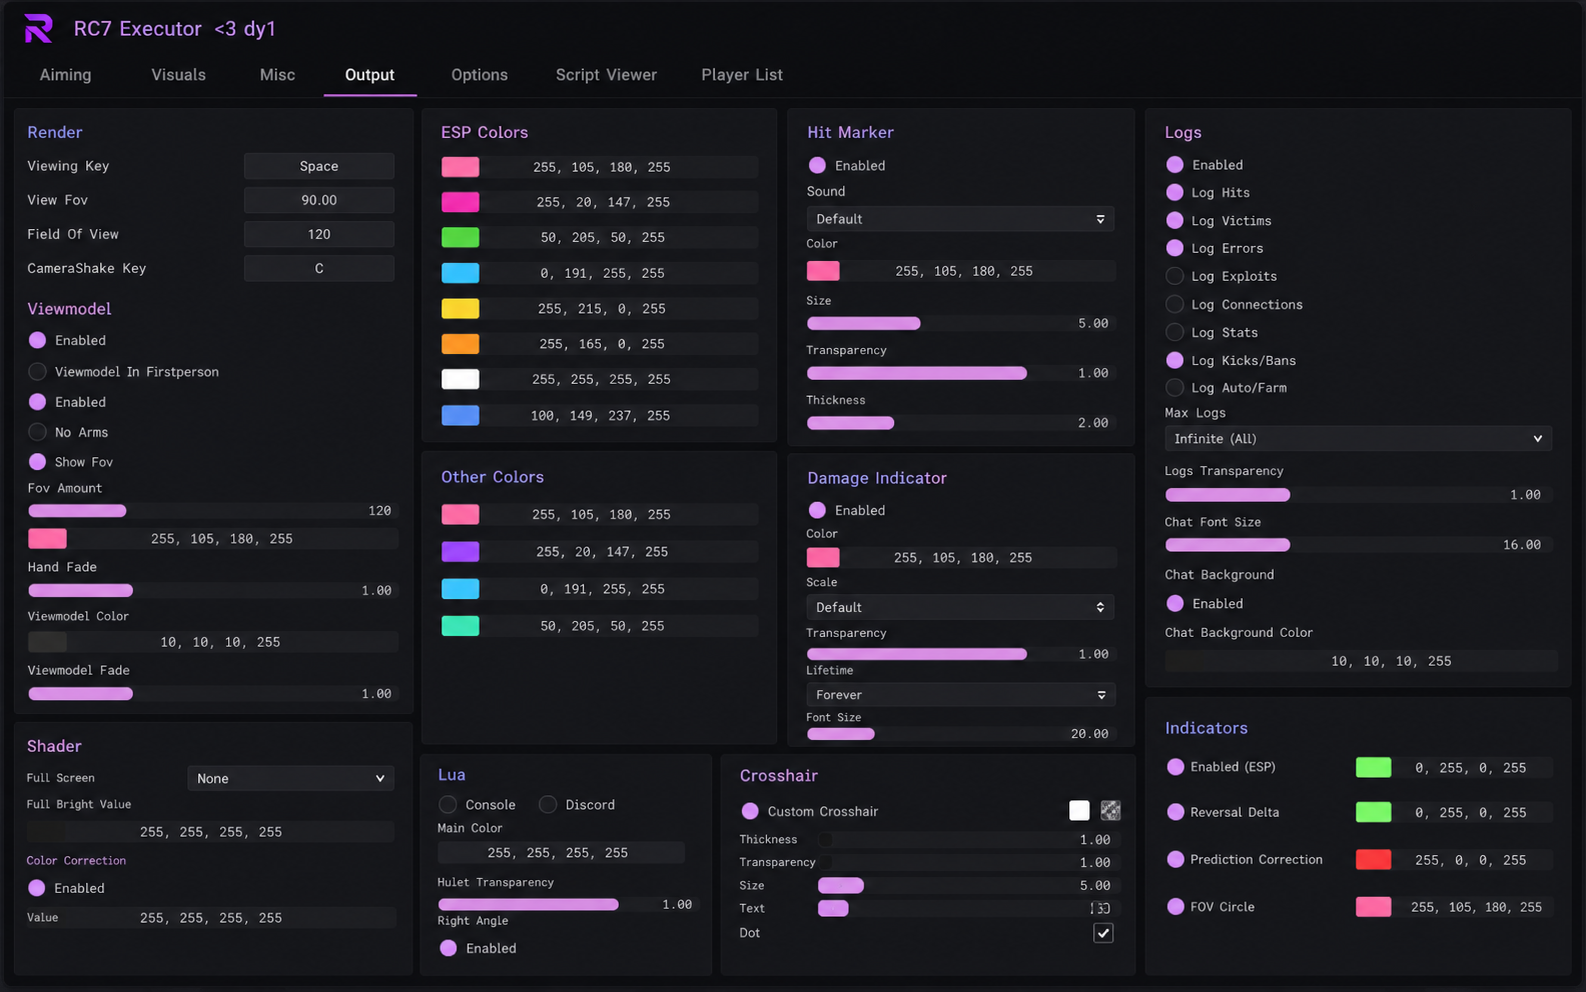The image size is (1586, 992).
Task: Click ESP color value 100, 149, 237, 255
Action: click(600, 415)
